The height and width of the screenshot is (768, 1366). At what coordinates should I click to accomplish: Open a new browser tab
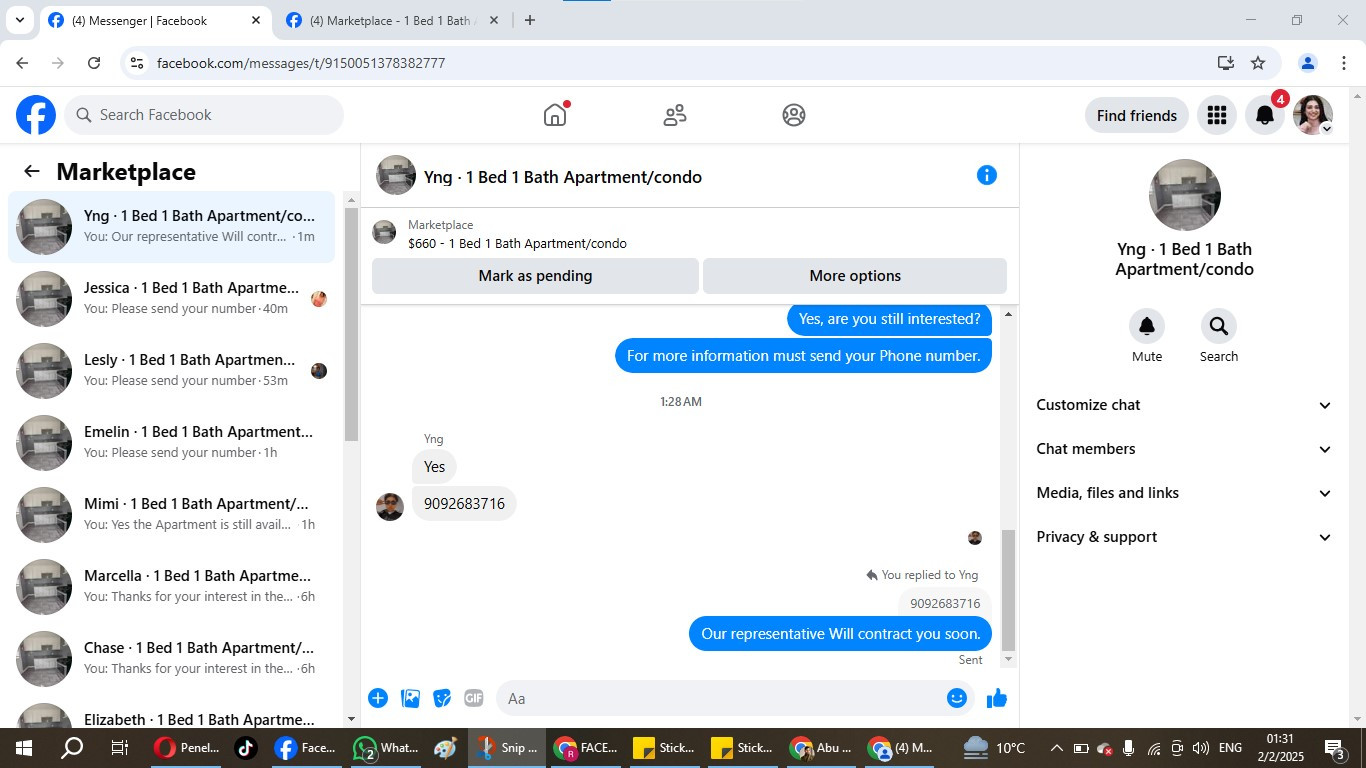530,20
